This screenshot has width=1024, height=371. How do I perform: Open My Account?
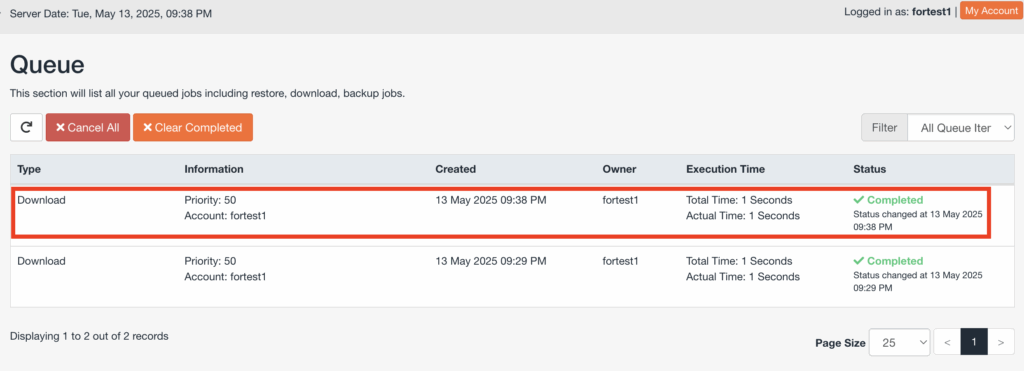[991, 11]
